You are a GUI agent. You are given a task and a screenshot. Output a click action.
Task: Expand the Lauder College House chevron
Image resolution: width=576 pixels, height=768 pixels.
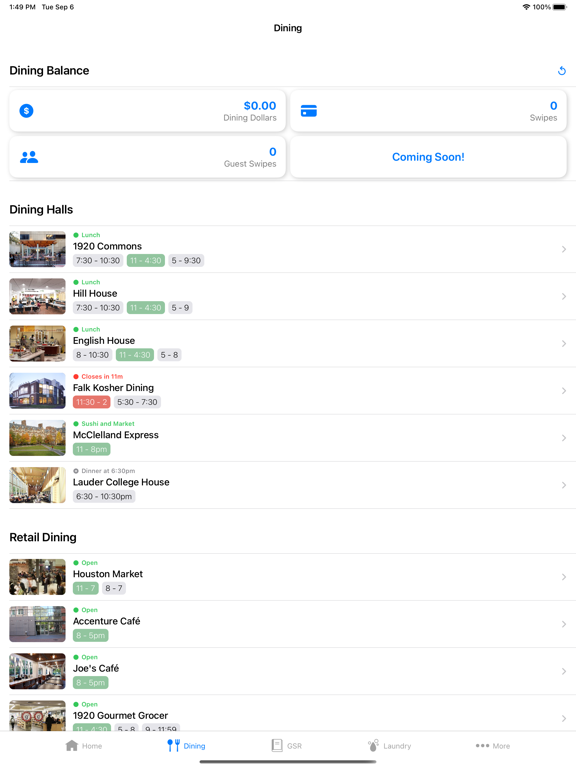(x=564, y=485)
